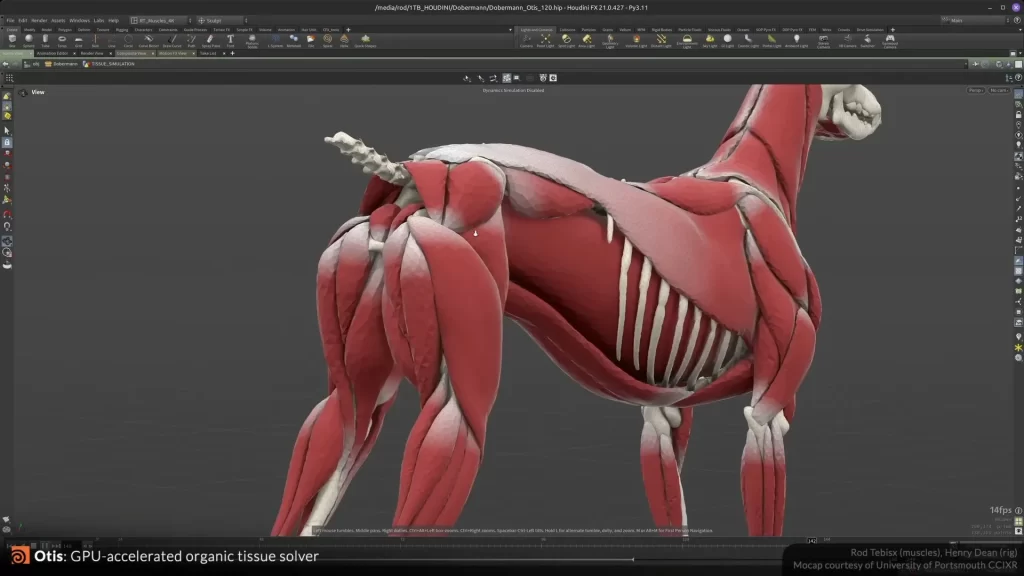The height and width of the screenshot is (576, 1024).
Task: Select the Box tool on the shelf
Action: (x=12, y=40)
